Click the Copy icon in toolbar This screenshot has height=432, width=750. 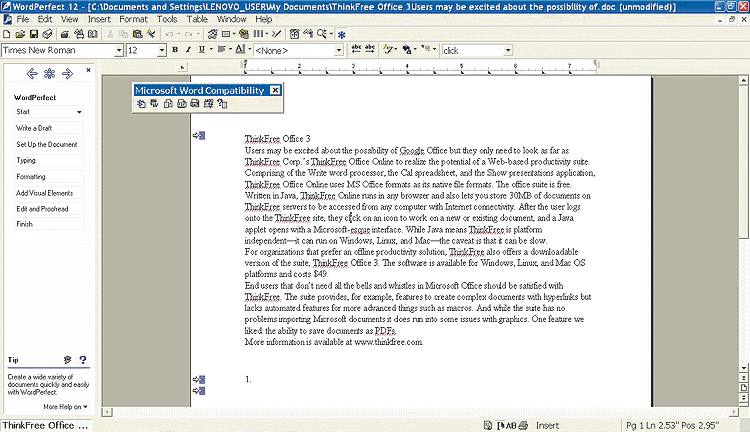[124, 34]
